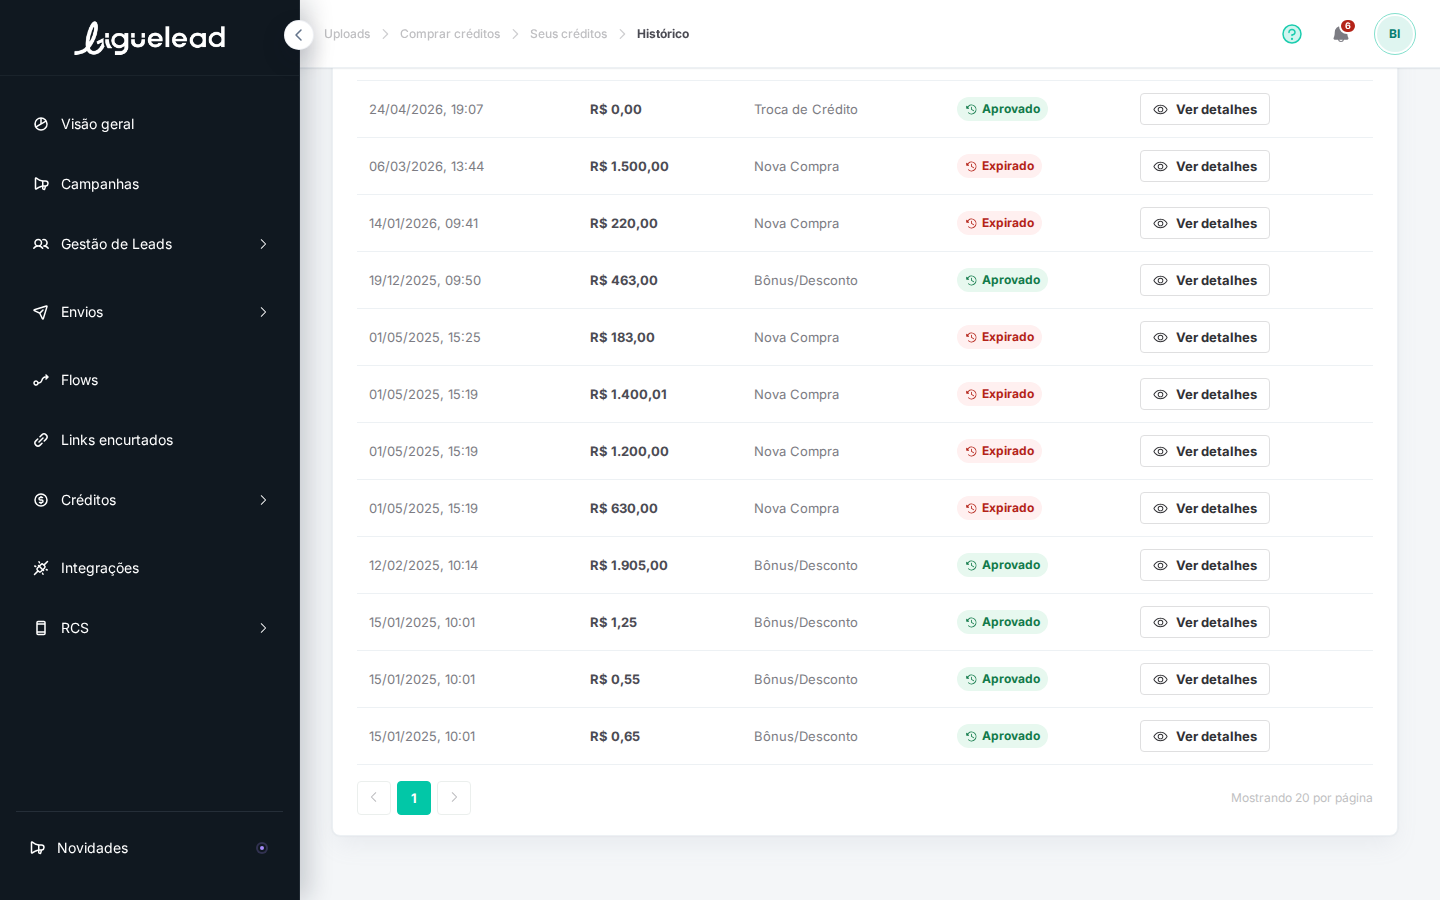Screen dimensions: 1440x900
Task: Open Ver detalhes for R$ 0,65 row
Action: click(1205, 736)
